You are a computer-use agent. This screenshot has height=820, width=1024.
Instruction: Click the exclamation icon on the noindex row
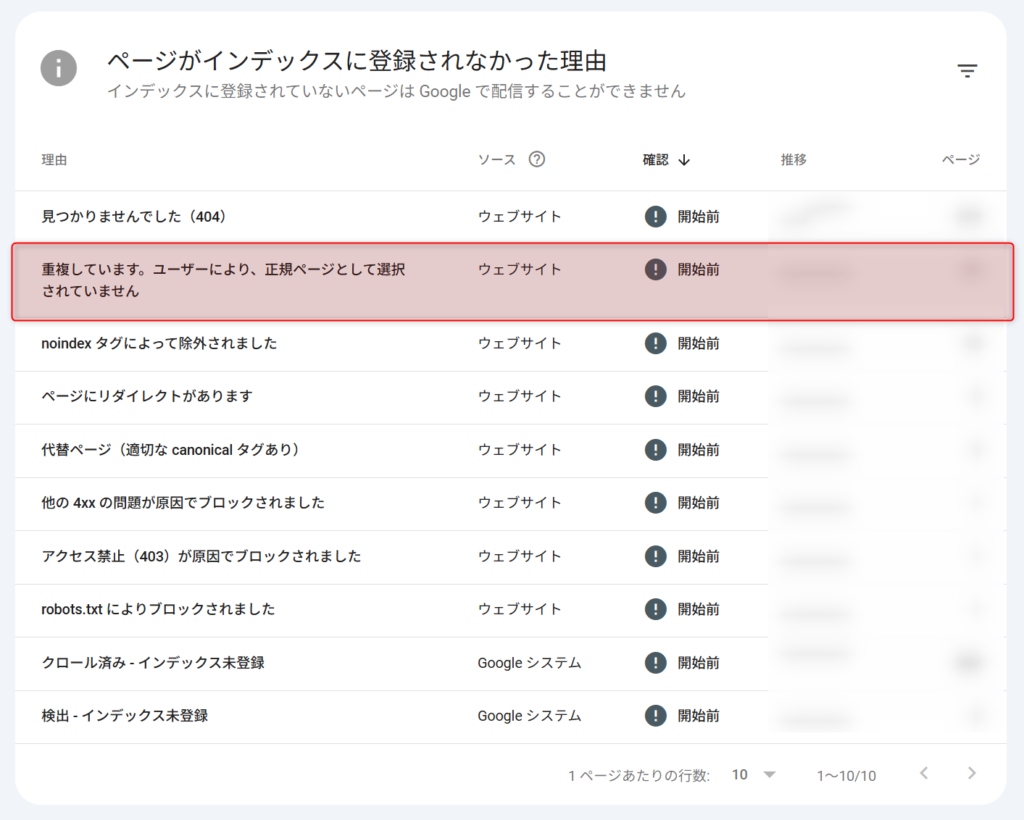(x=655, y=342)
